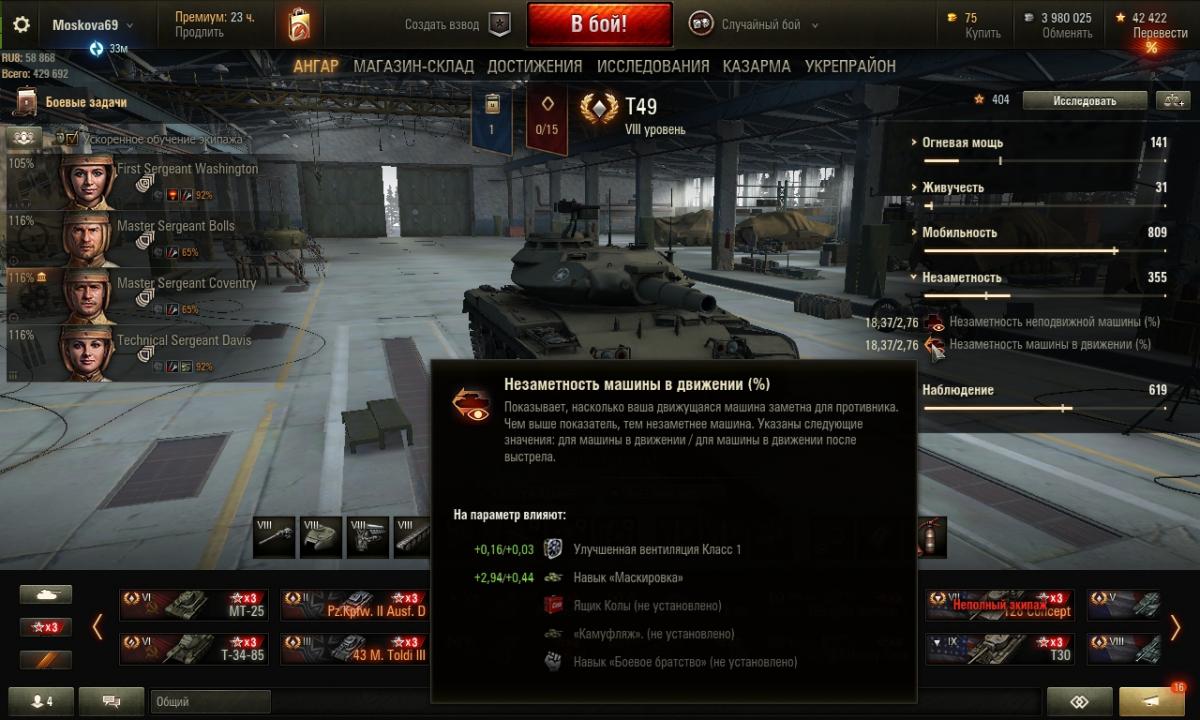Open Случайный бой battle mode dropdown
The width and height of the screenshot is (1200, 720).
pos(755,25)
